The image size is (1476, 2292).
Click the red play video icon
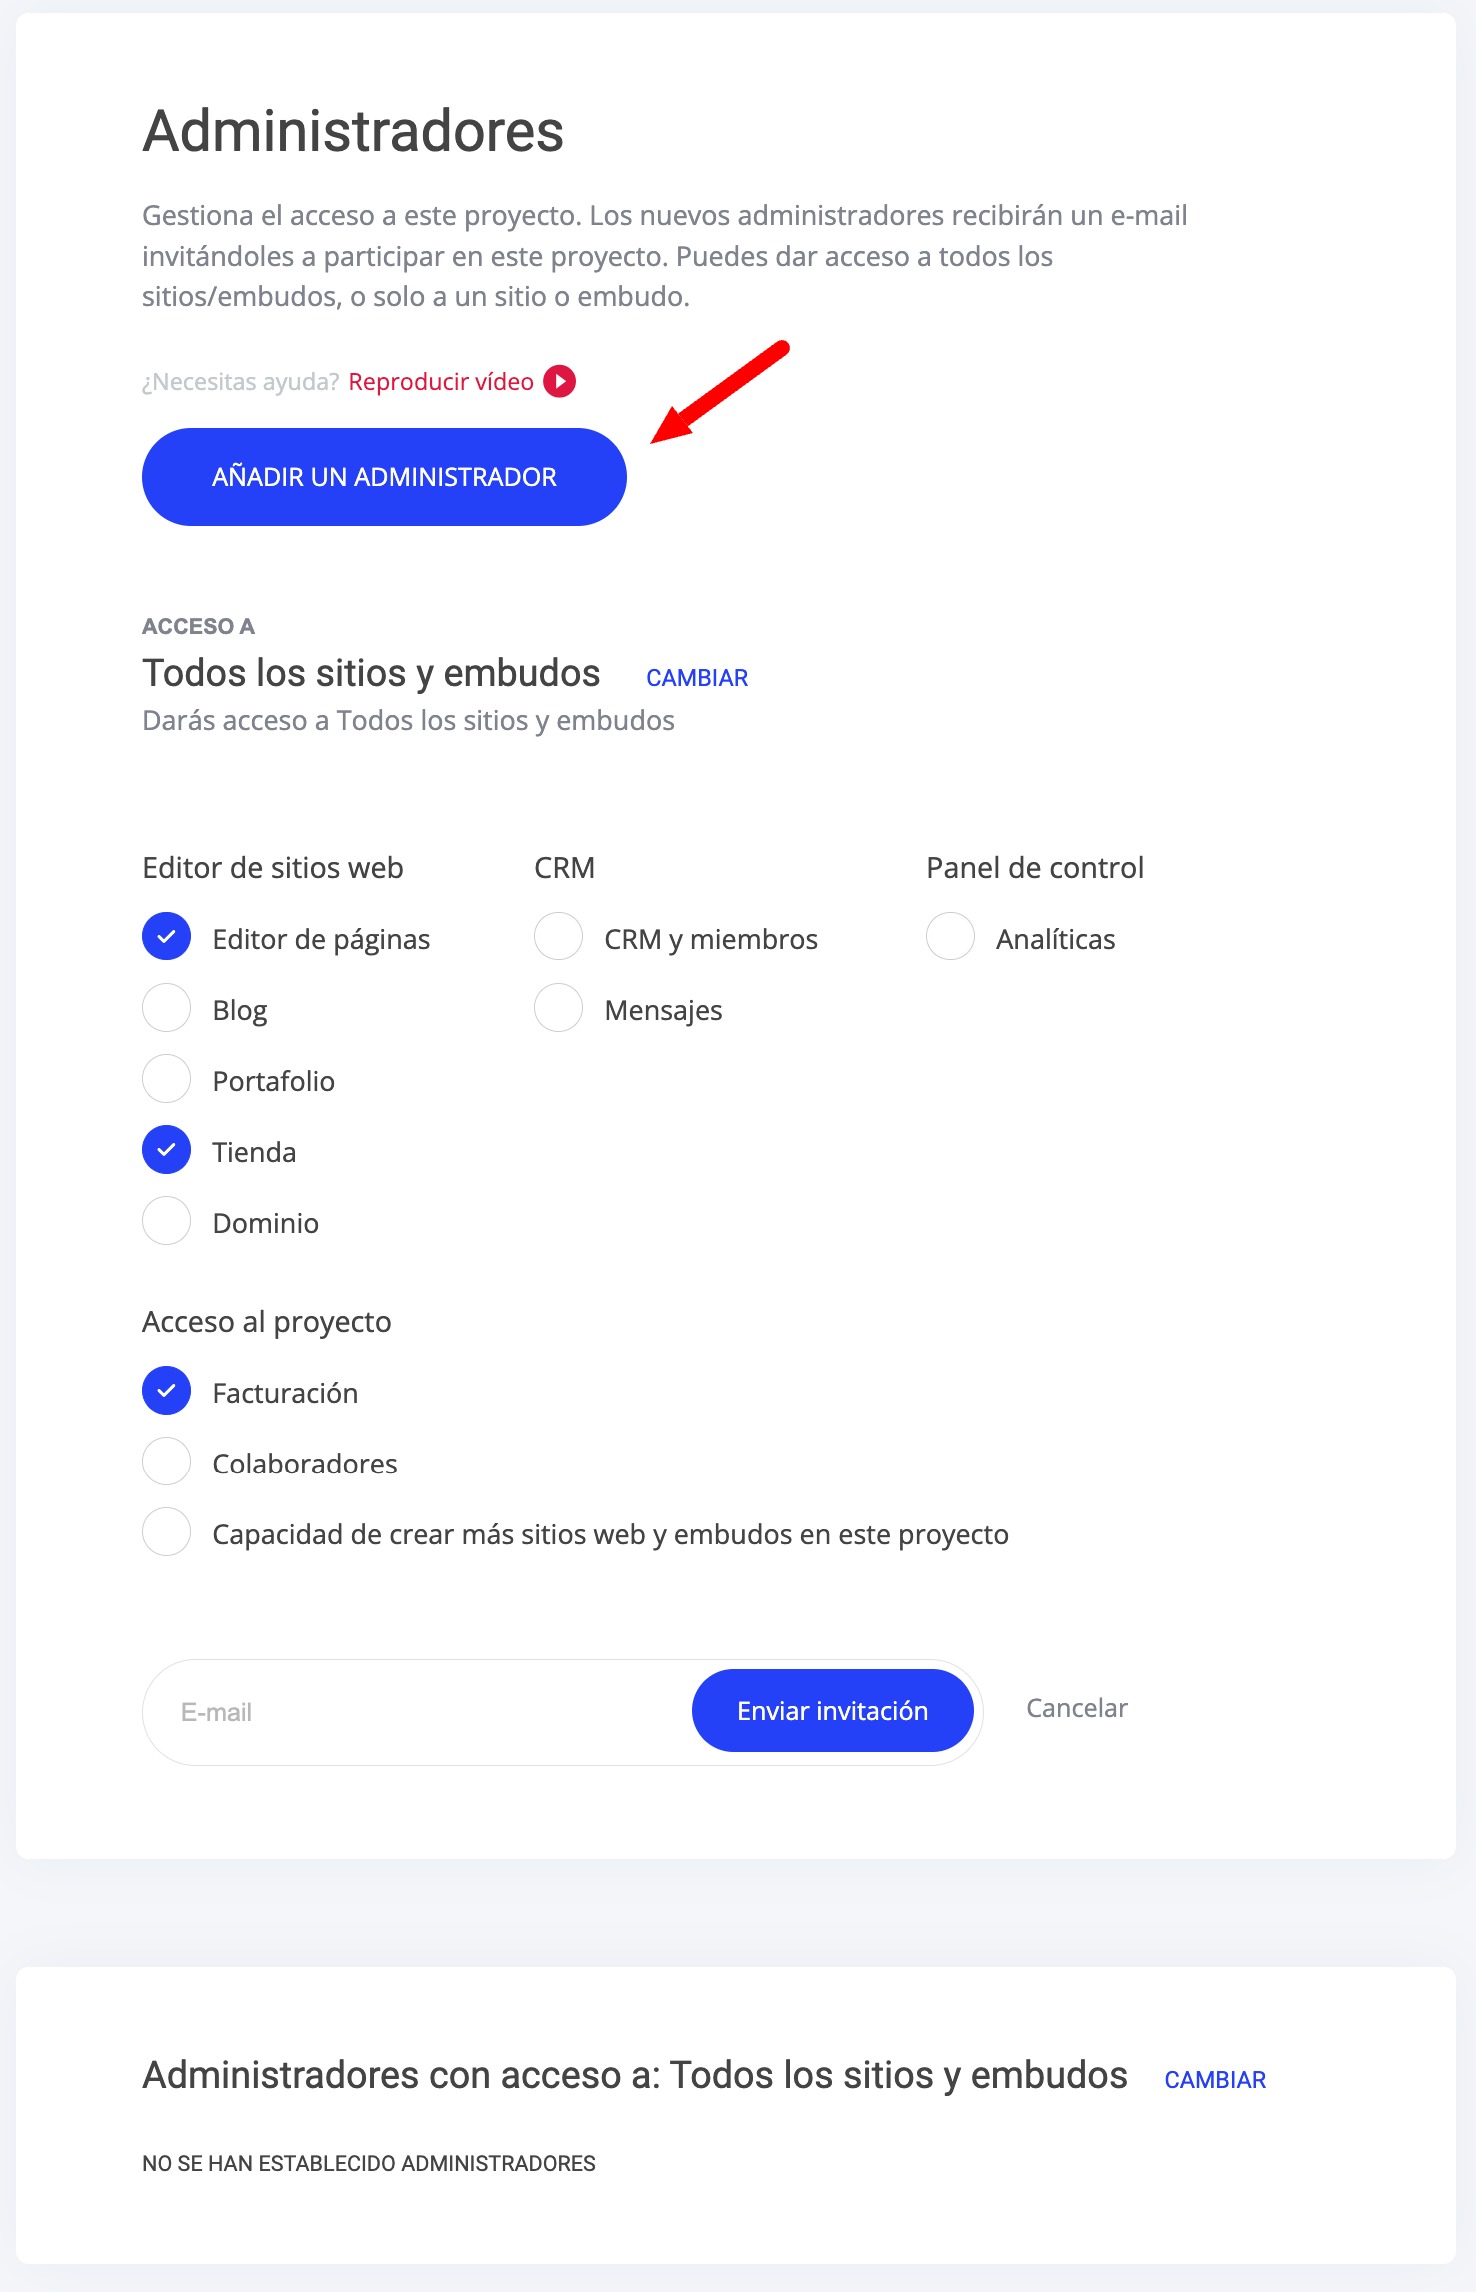click(559, 381)
